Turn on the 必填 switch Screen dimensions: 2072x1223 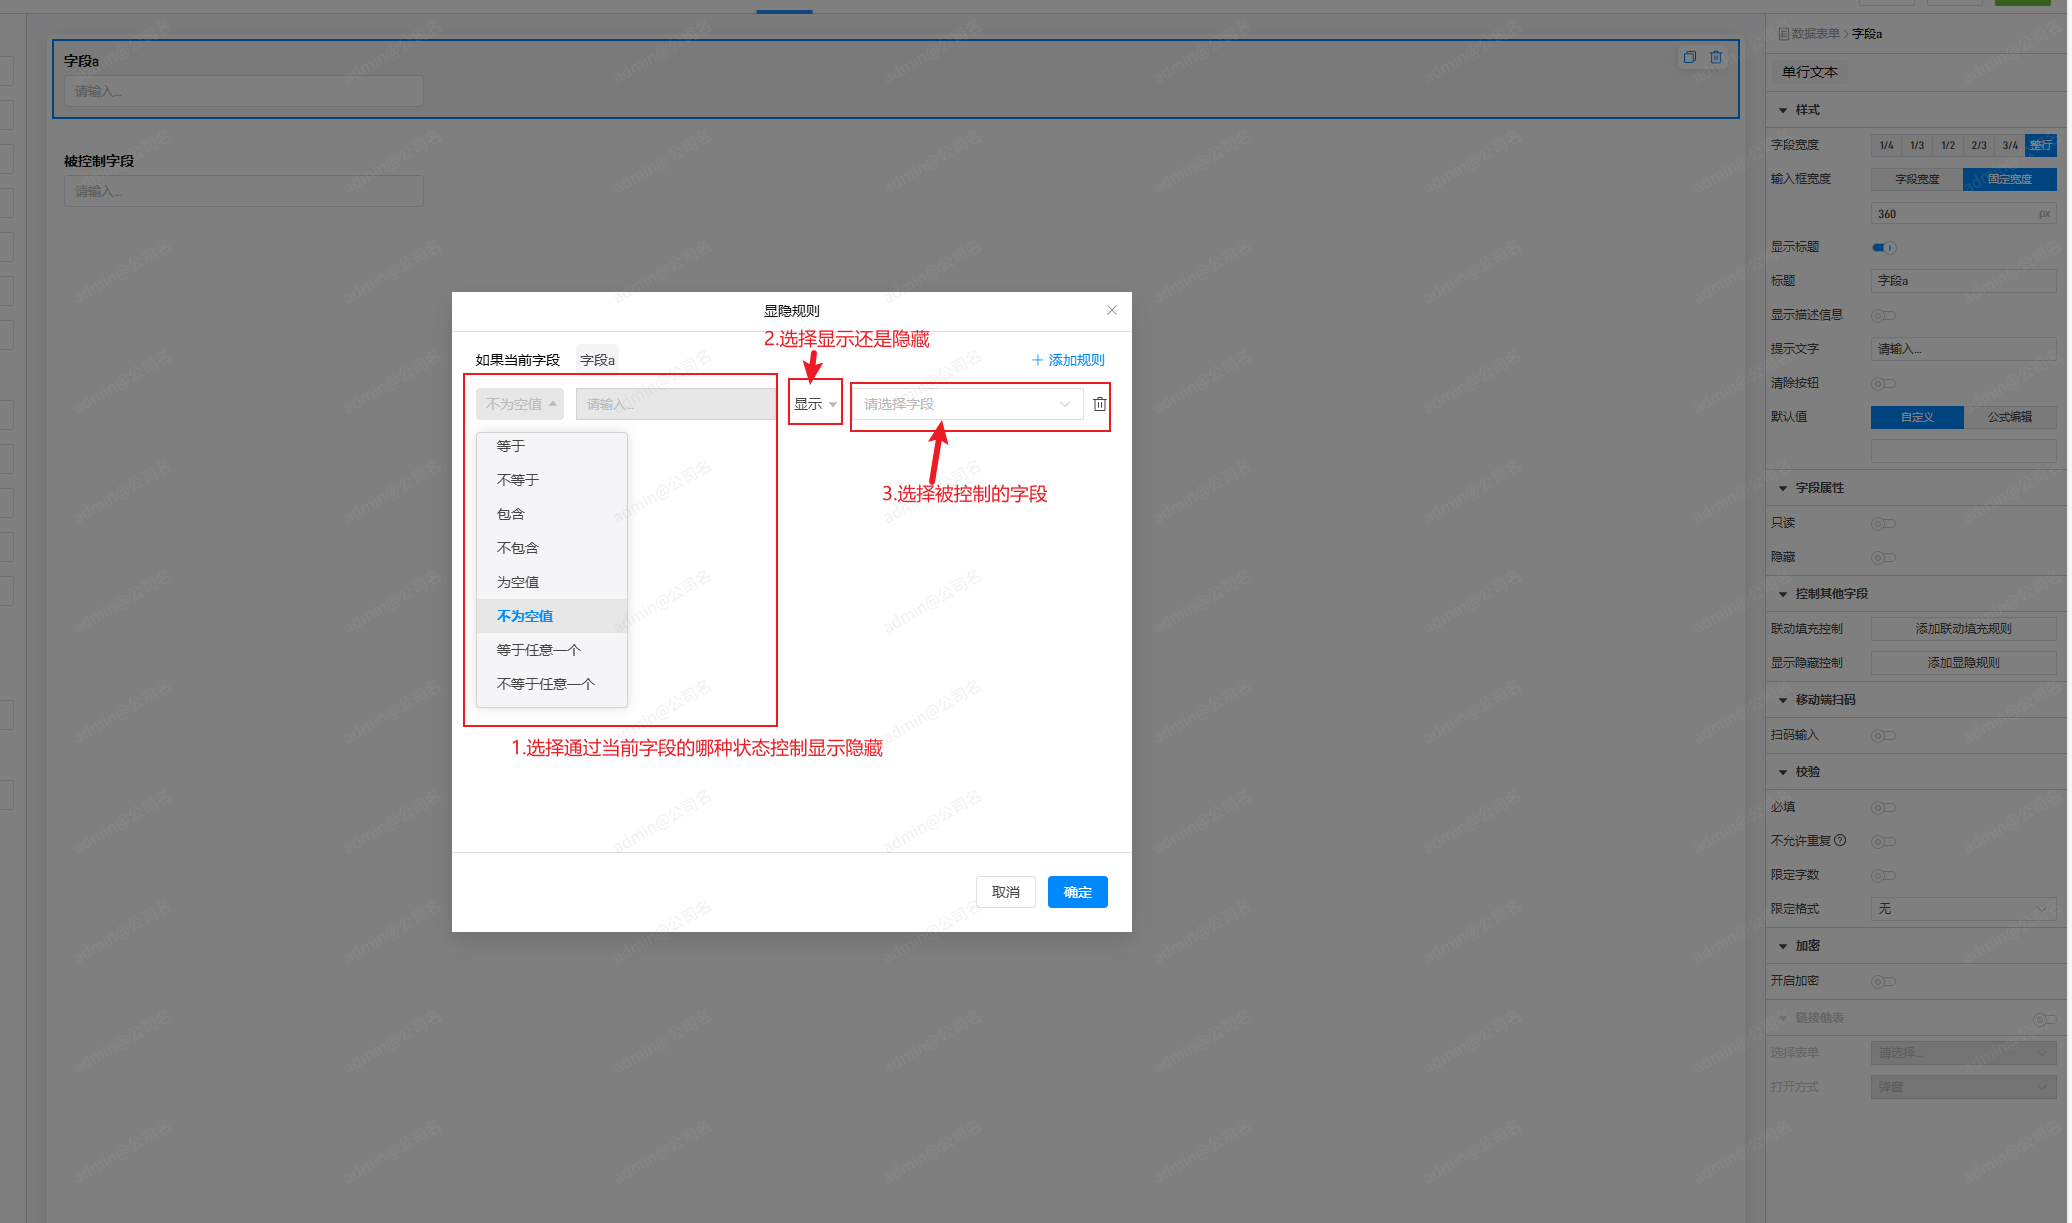(1883, 807)
